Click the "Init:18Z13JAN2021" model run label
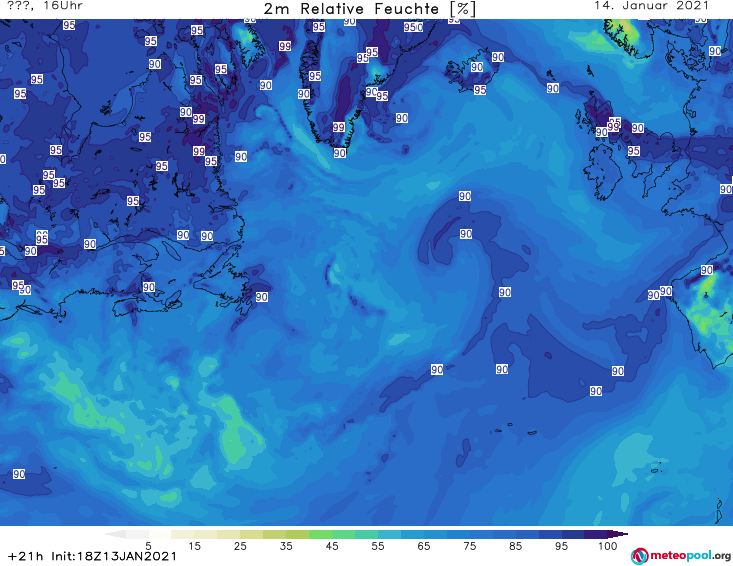The height and width of the screenshot is (566, 733). coord(114,556)
